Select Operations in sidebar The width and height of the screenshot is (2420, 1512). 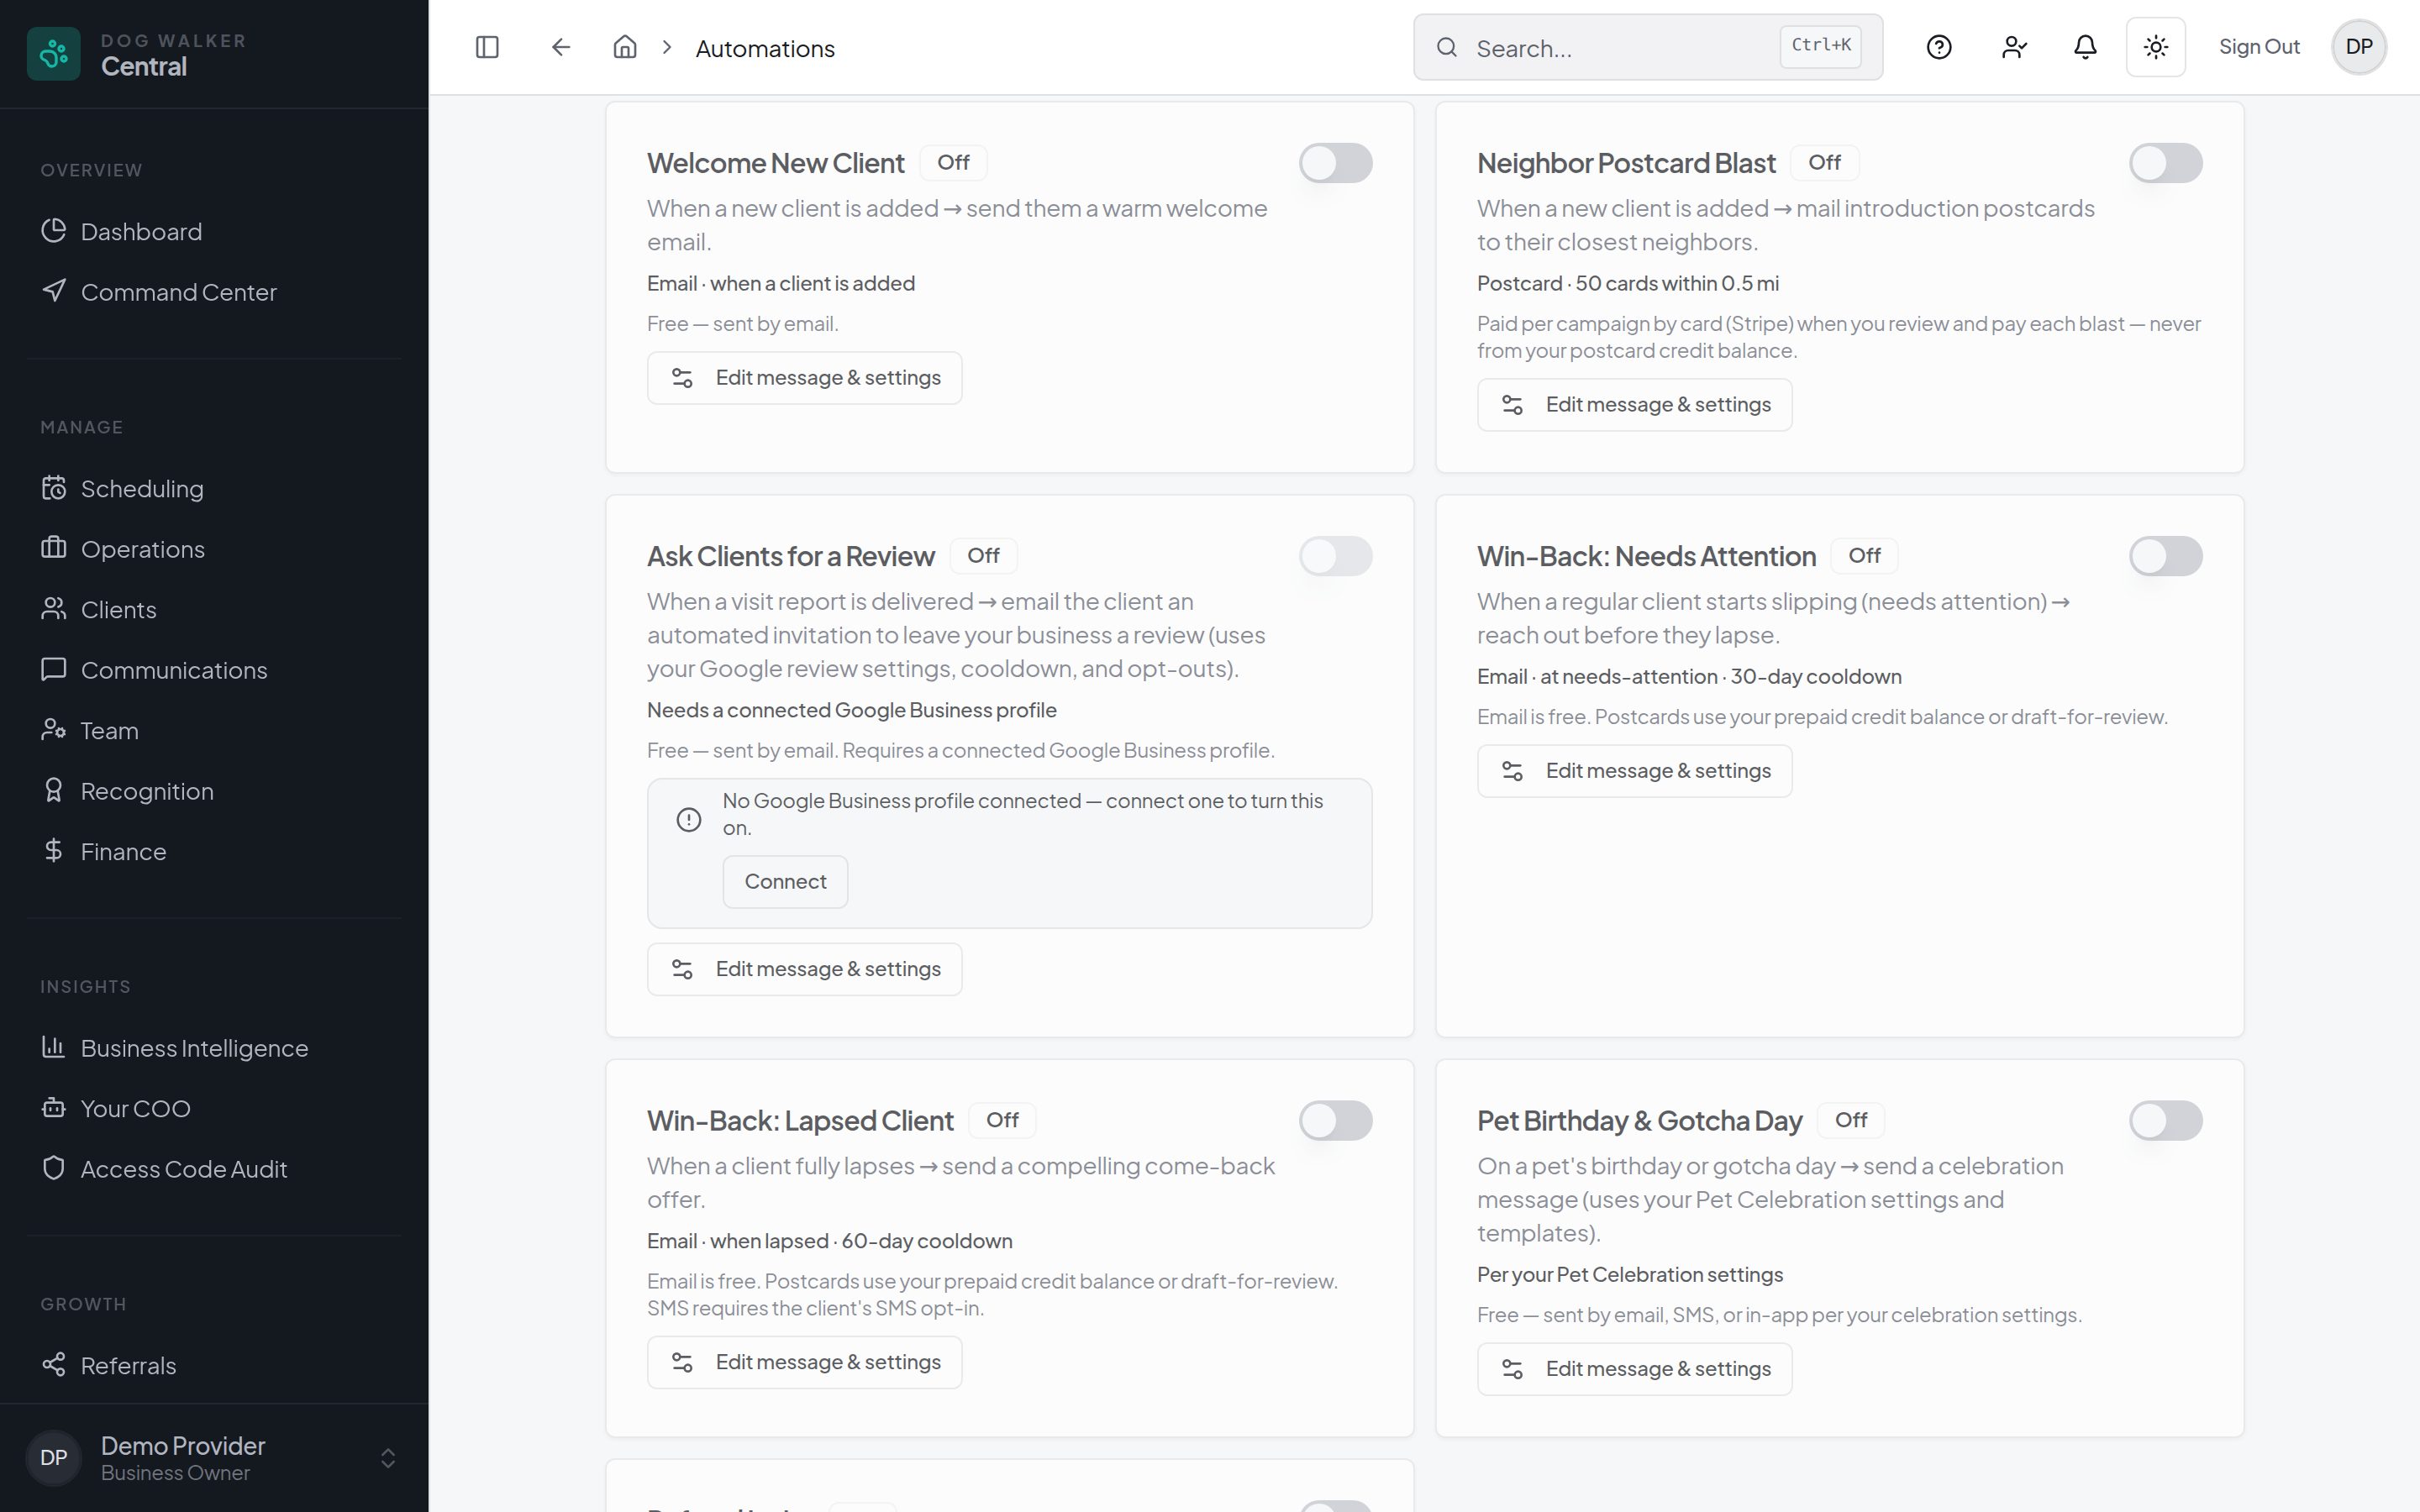pos(214,549)
